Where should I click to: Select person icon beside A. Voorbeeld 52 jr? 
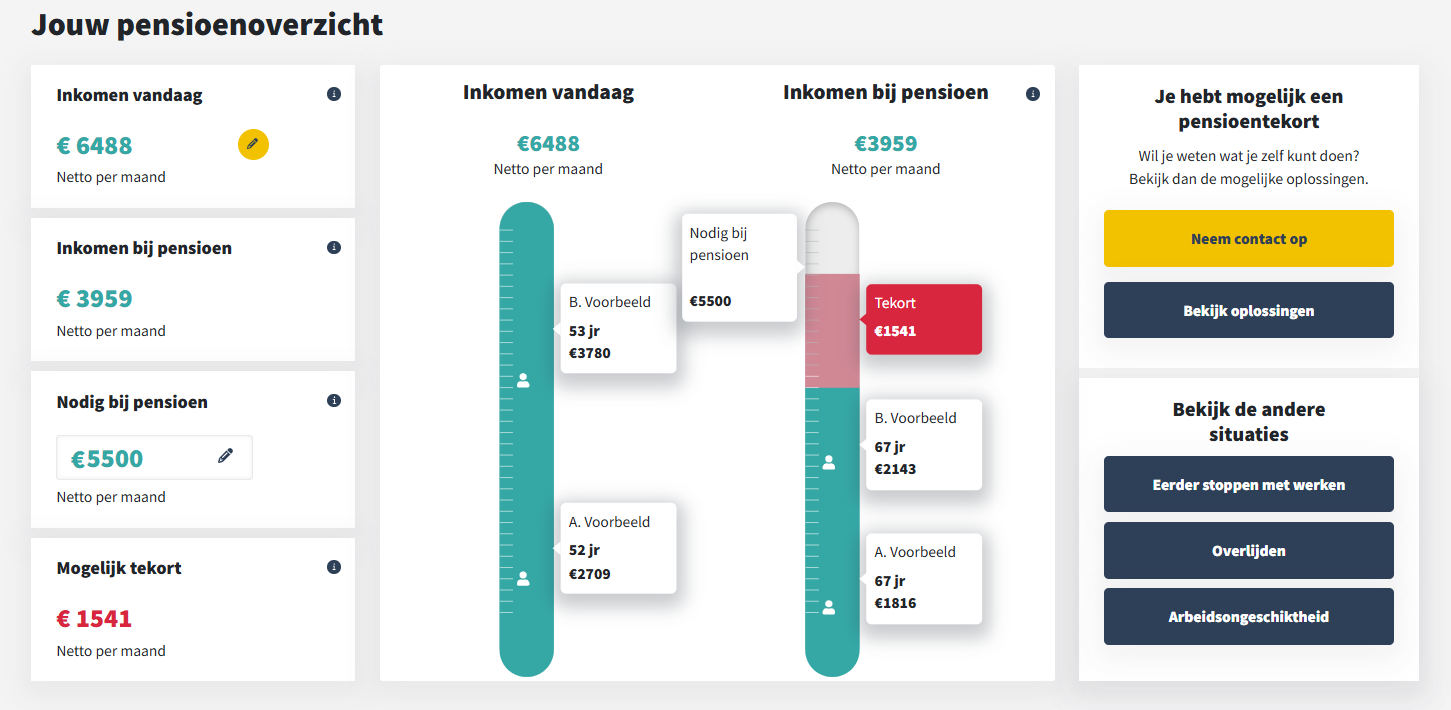tap(523, 578)
